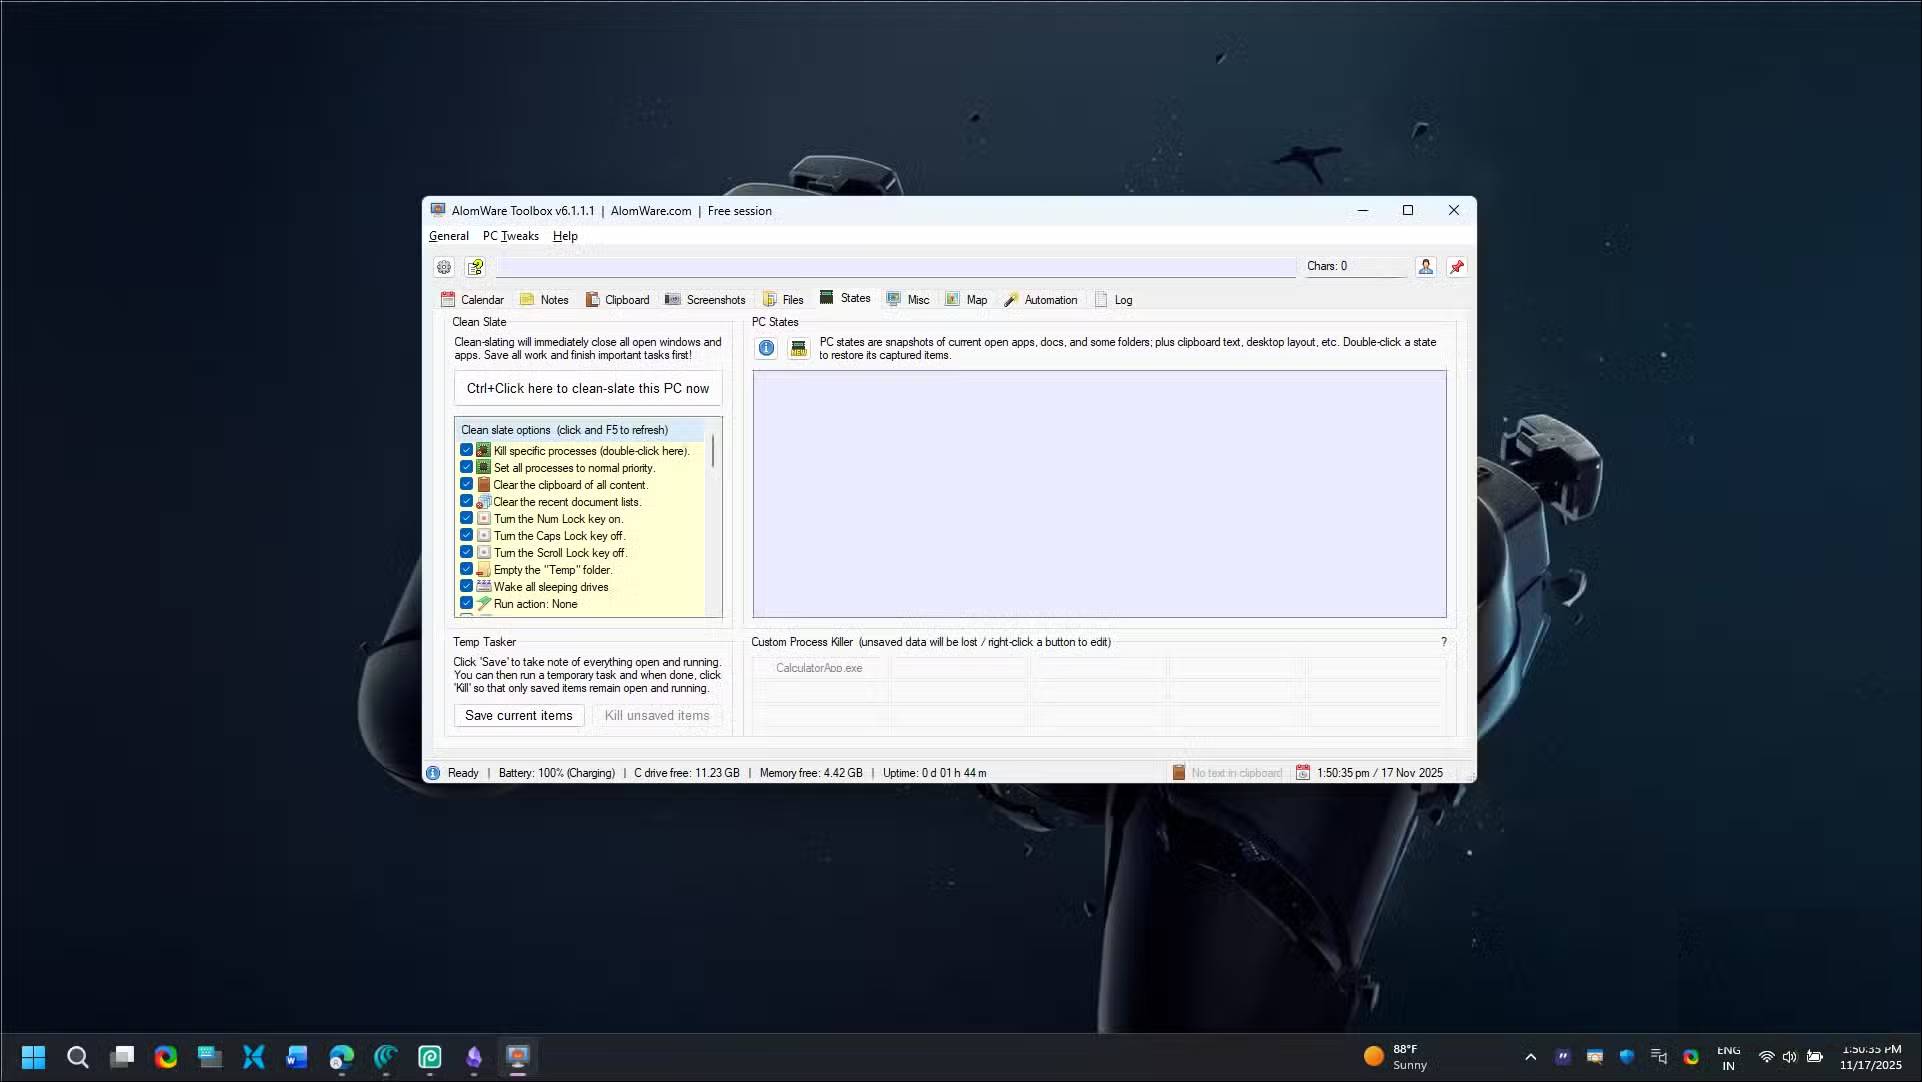Click the red pin icon
Viewport: 1922px width, 1082px height.
1456,267
